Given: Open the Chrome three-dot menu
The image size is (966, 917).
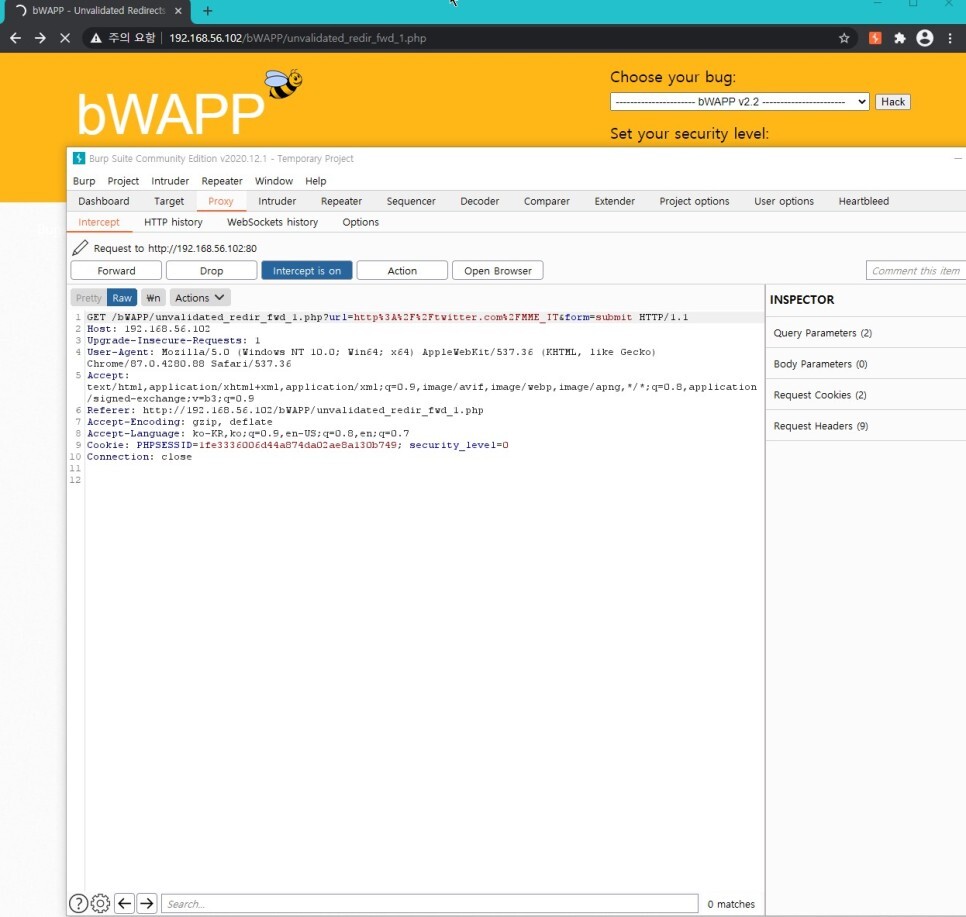Looking at the screenshot, I should [950, 38].
